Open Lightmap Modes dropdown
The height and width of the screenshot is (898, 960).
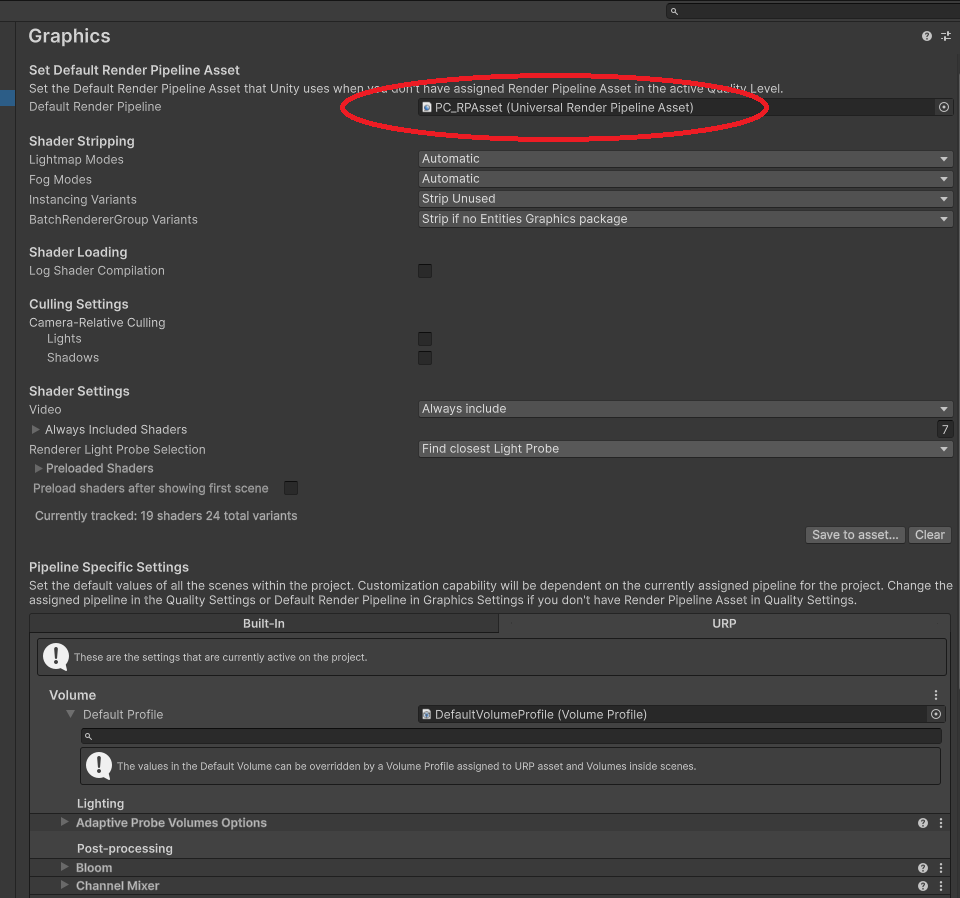tap(684, 159)
